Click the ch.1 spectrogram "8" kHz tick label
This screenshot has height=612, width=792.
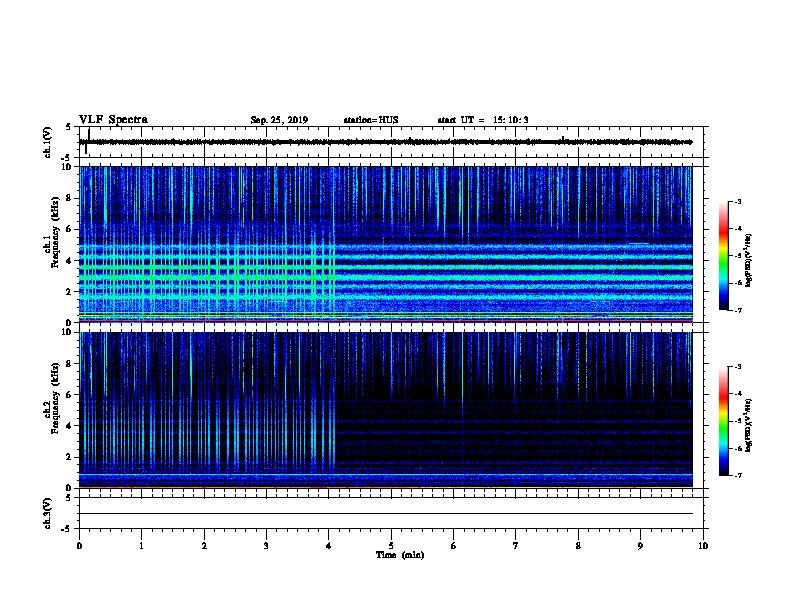(x=70, y=198)
